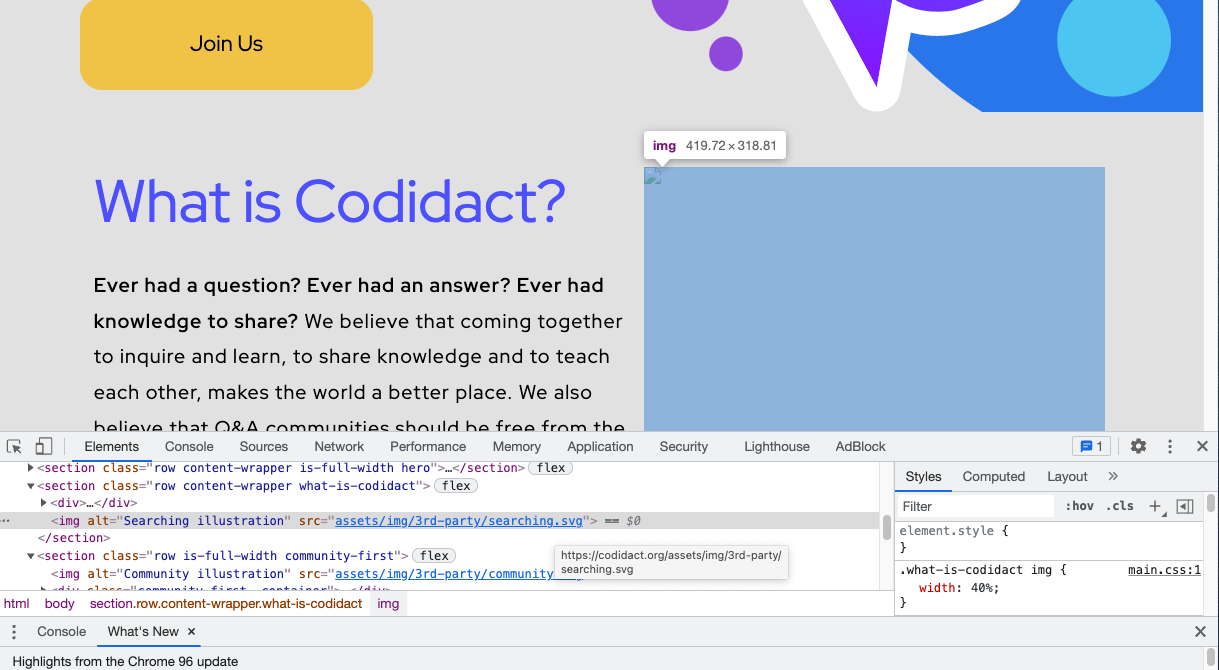Add new style rule with plus icon
Screen dimensions: 1219x670
click(x=1156, y=506)
